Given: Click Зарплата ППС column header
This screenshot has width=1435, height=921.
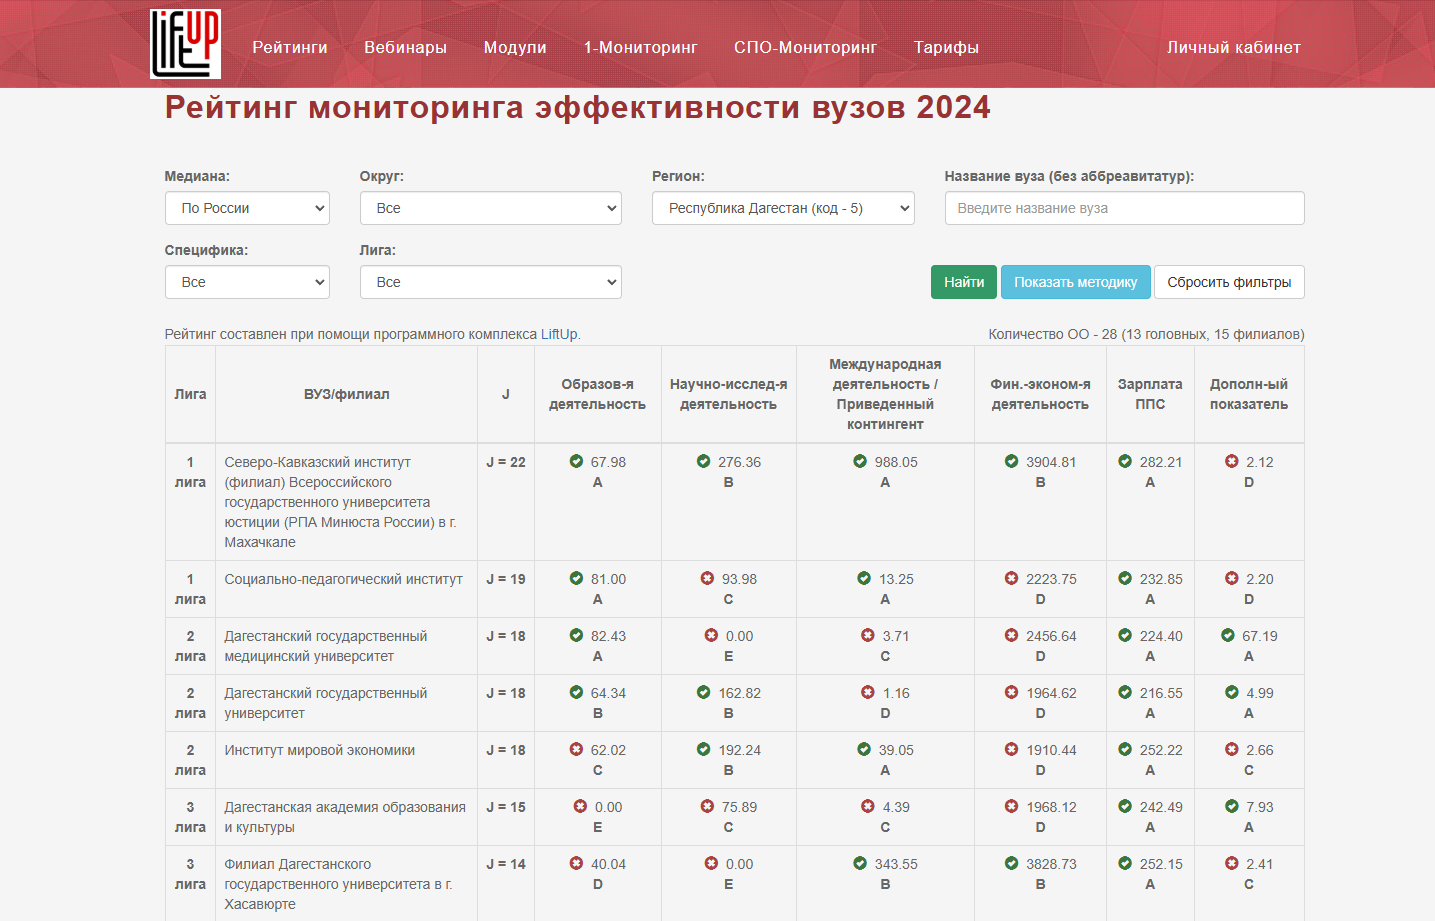Looking at the screenshot, I should coord(1150,394).
